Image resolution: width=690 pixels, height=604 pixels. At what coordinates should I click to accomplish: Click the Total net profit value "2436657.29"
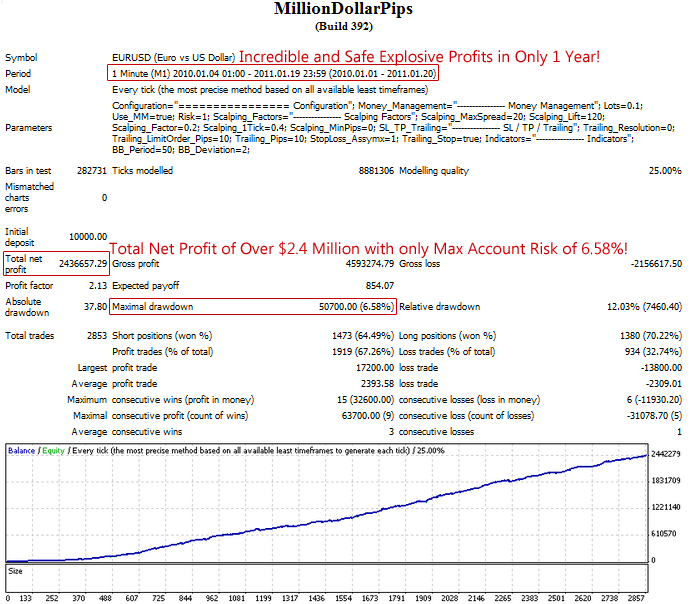[83, 264]
